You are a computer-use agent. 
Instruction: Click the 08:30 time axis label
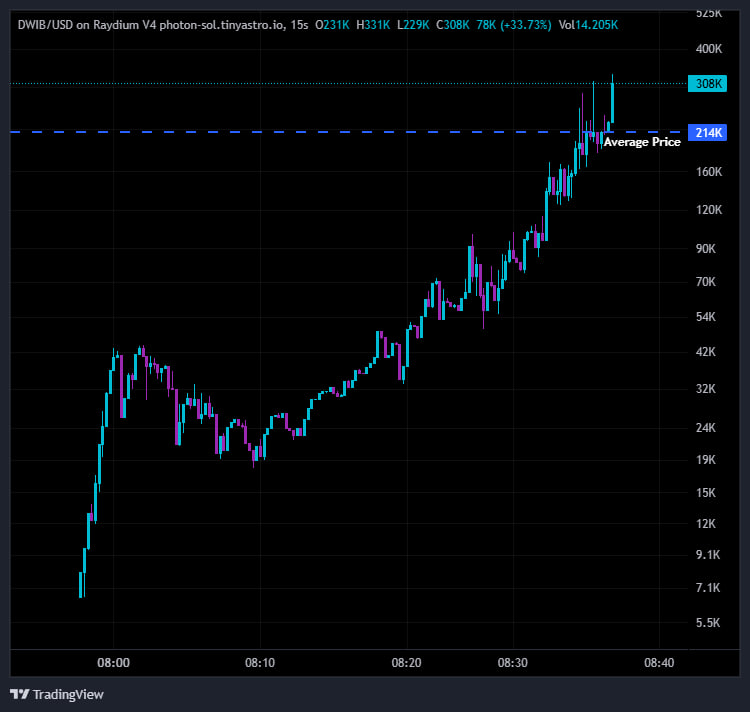tap(513, 663)
